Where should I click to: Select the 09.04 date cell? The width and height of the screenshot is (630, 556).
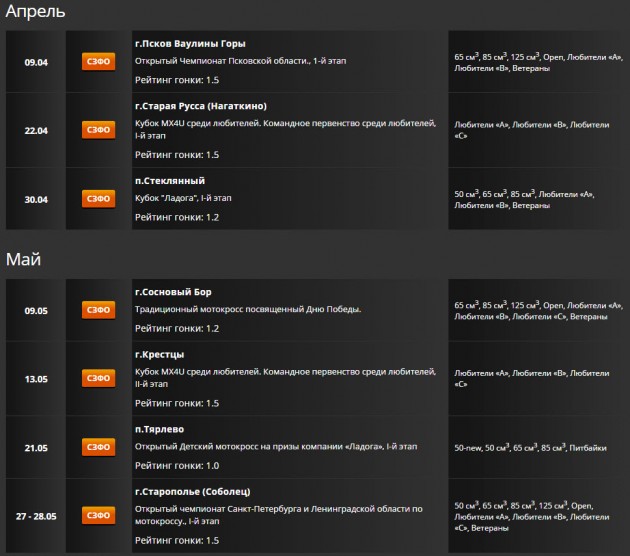tap(36, 62)
